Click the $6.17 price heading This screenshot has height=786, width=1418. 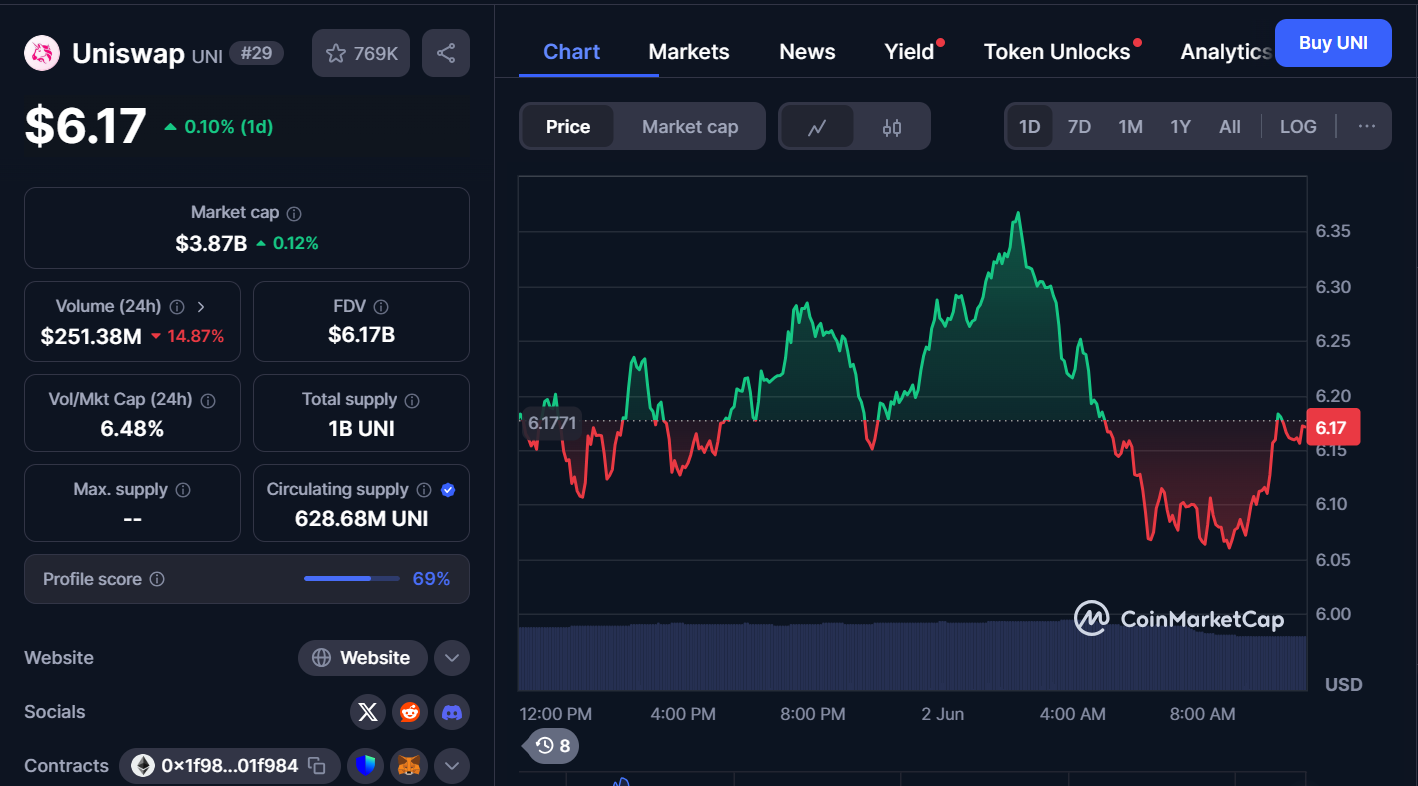pos(86,126)
